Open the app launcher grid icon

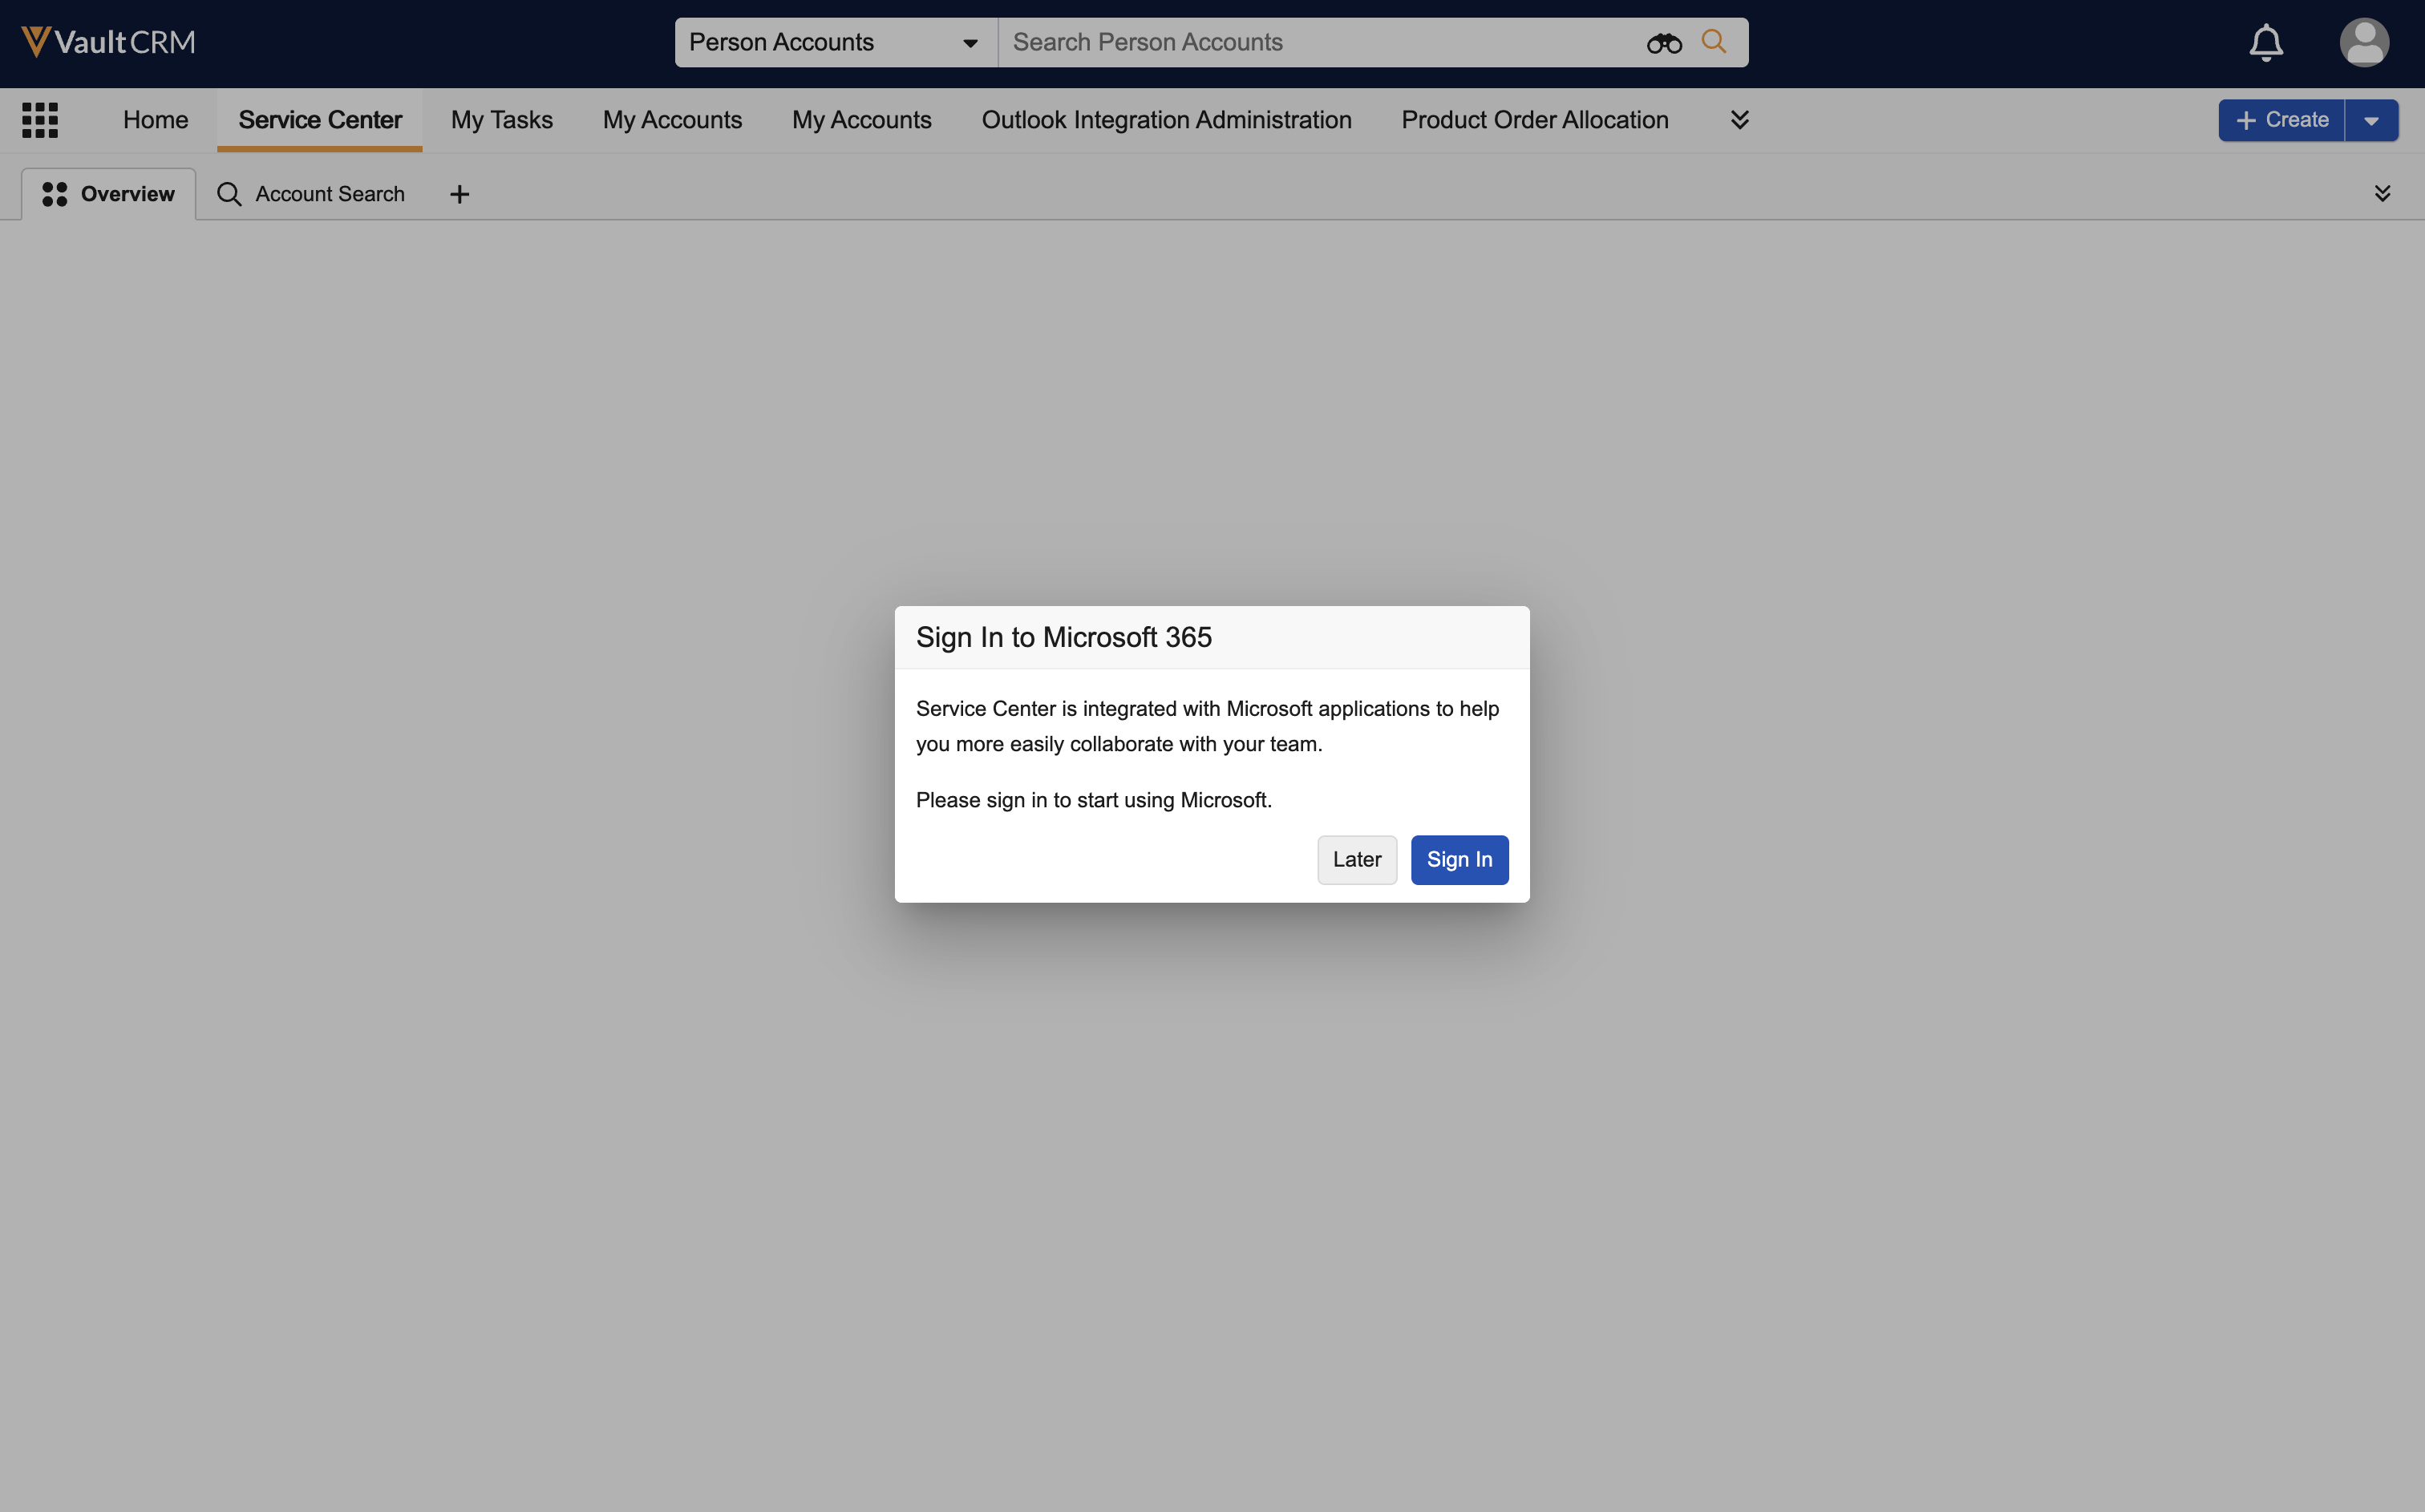click(40, 120)
